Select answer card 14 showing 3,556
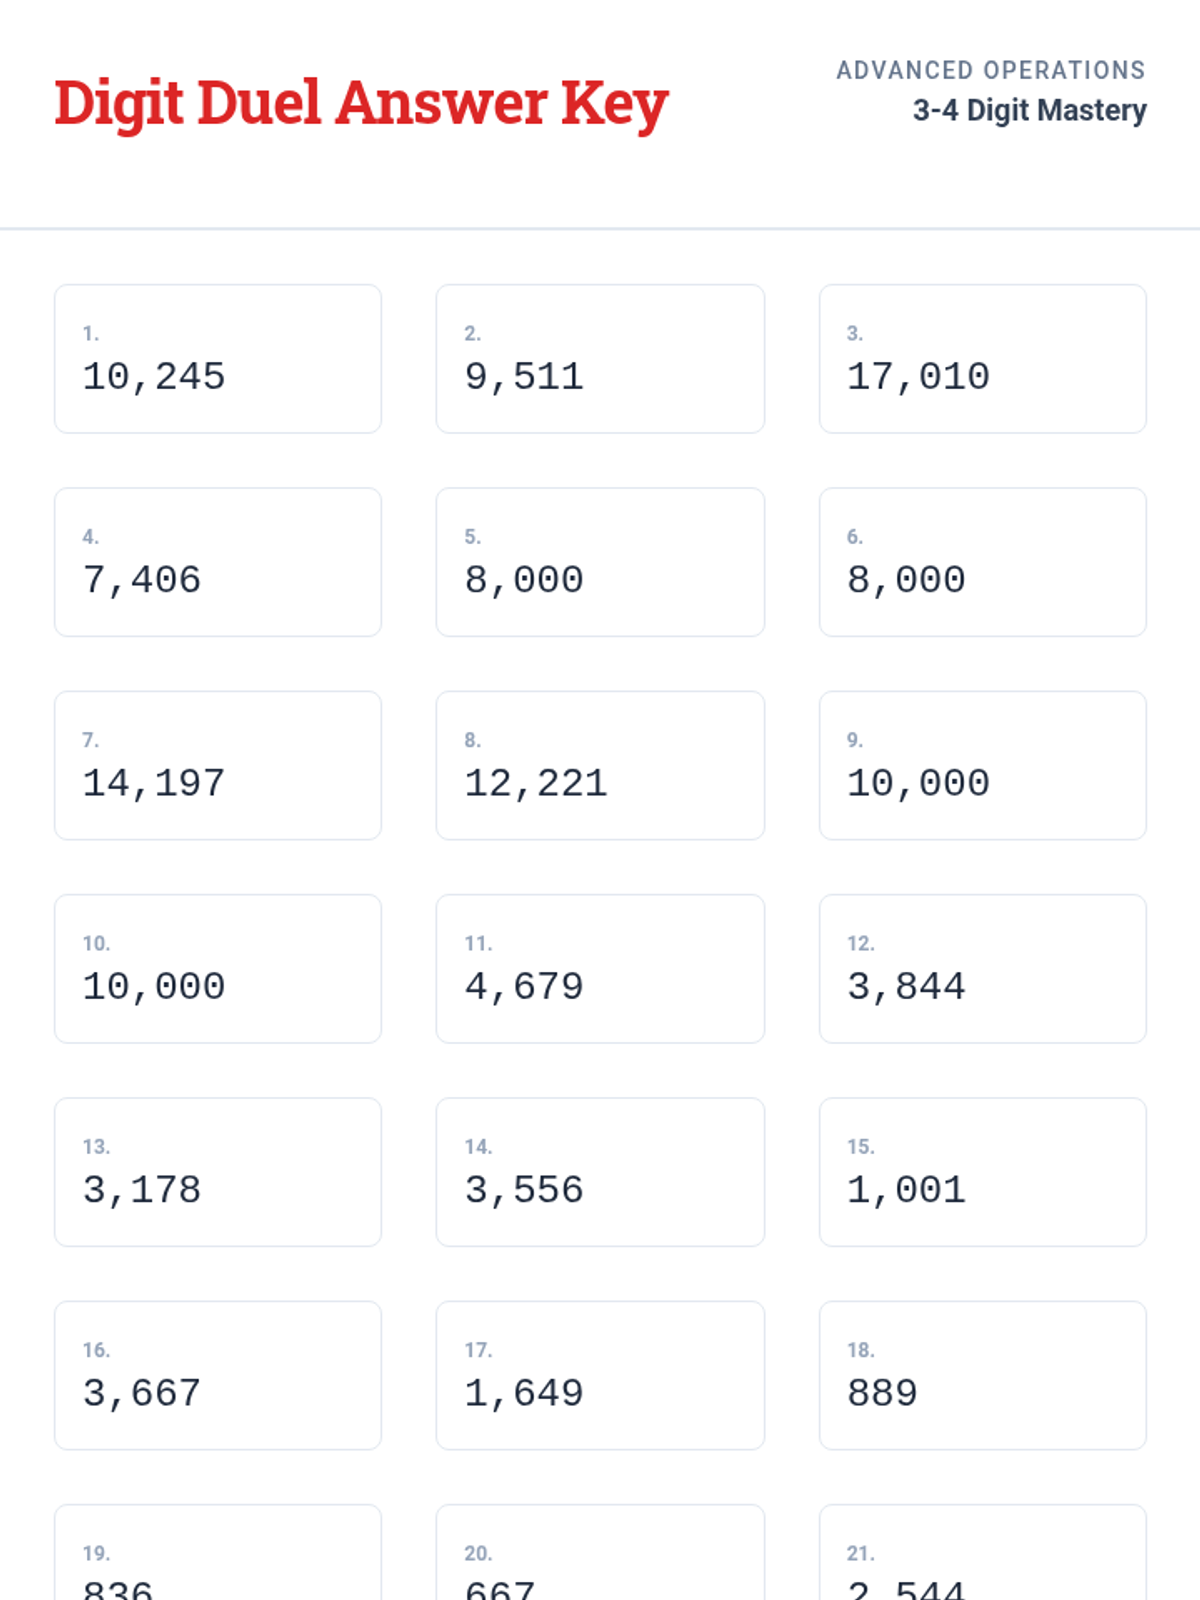This screenshot has width=1200, height=1600. 600,1172
